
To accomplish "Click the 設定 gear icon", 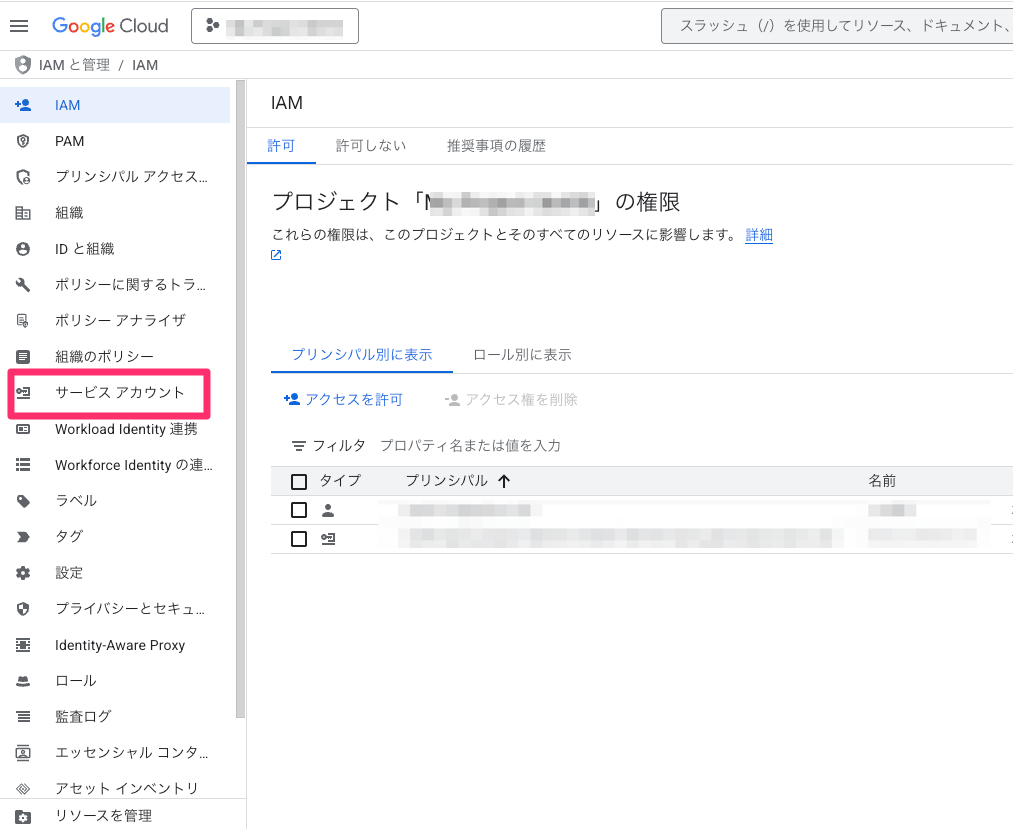I will (x=23, y=572).
